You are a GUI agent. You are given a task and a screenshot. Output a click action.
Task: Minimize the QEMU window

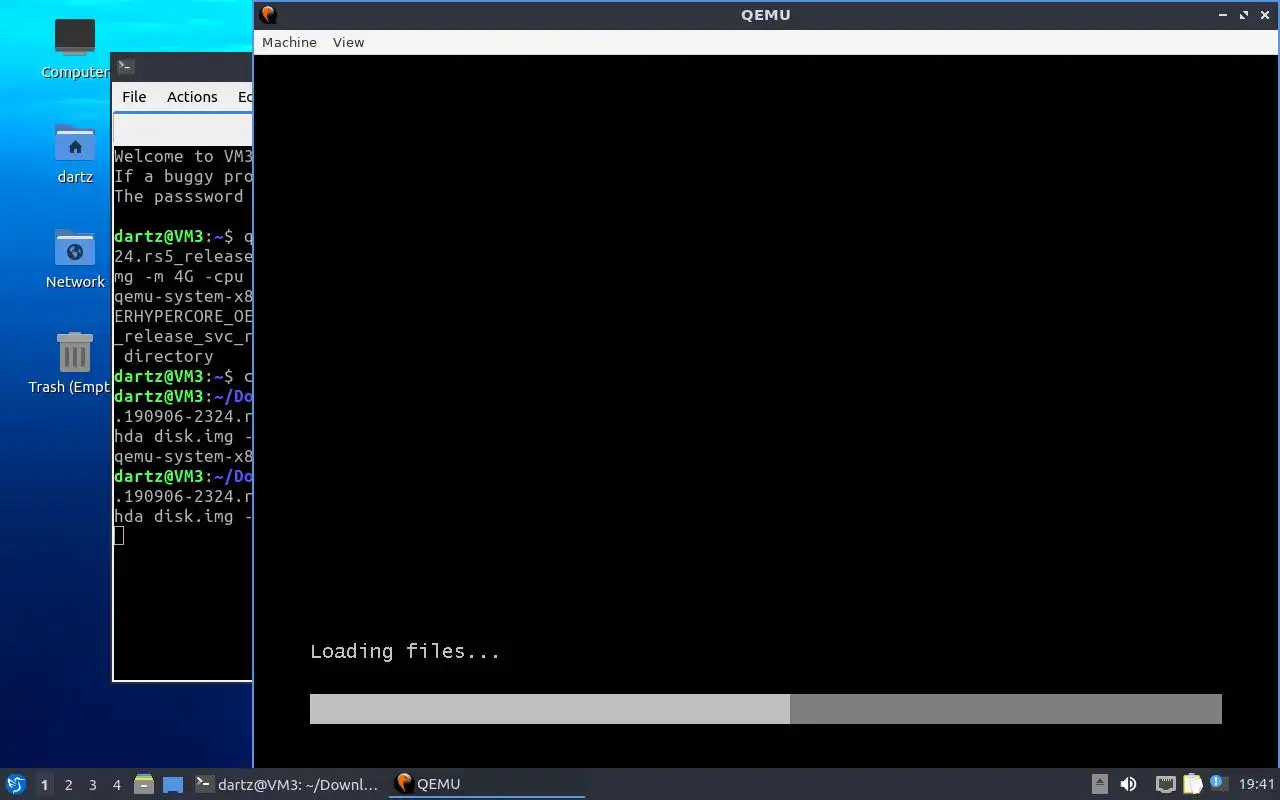[1223, 15]
